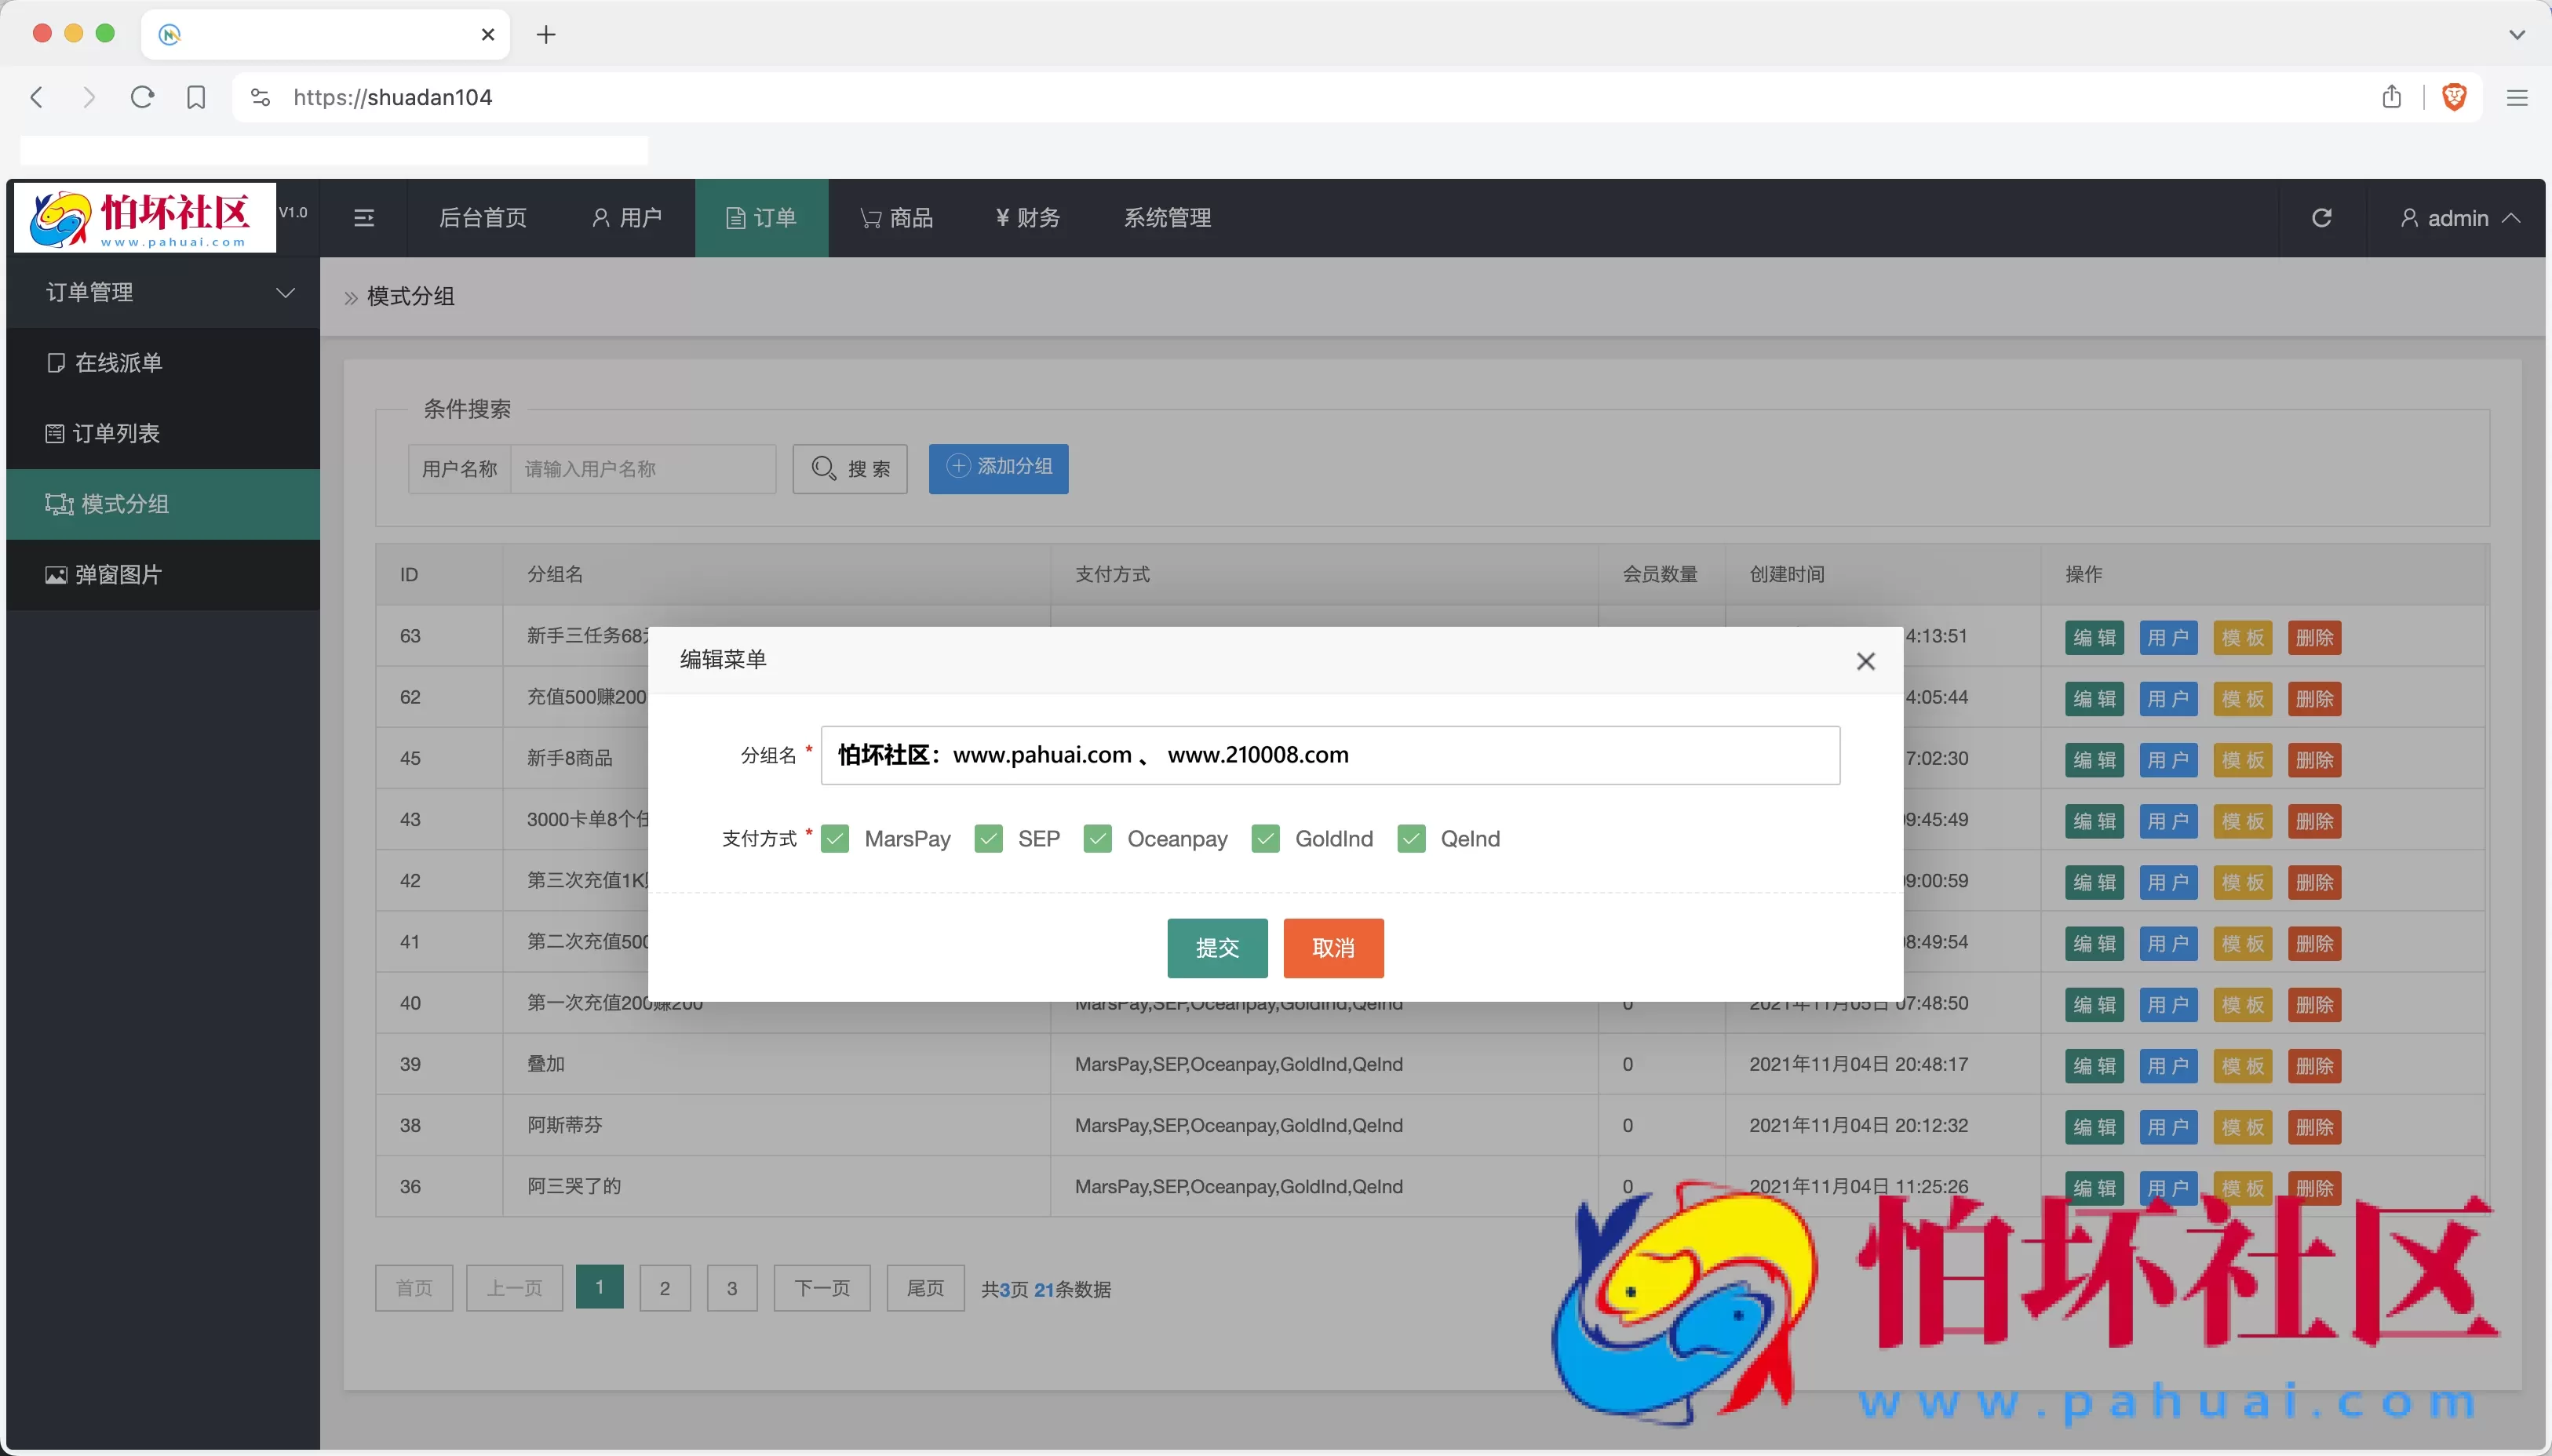This screenshot has width=2552, height=1456.
Task: Click the refresh icon near admin
Action: click(2321, 217)
